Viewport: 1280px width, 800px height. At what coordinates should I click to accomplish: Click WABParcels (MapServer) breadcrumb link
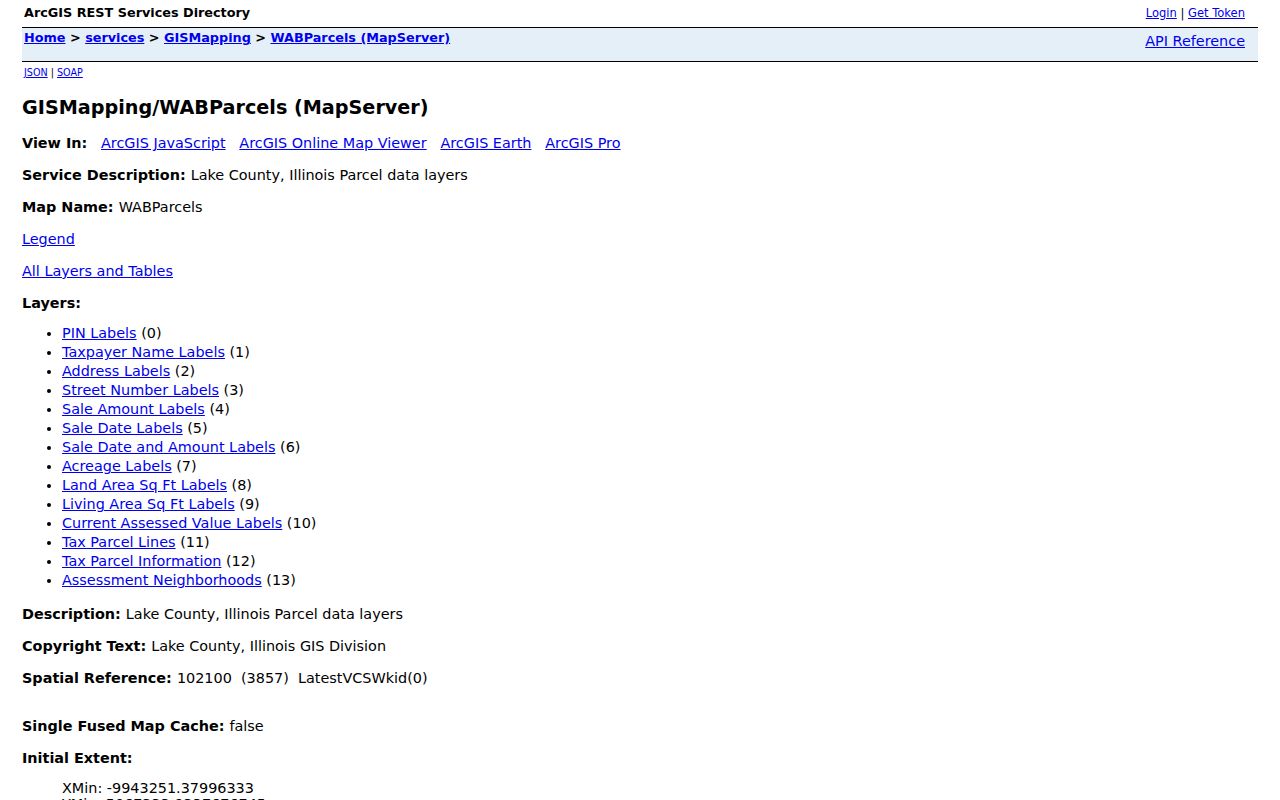tap(360, 38)
